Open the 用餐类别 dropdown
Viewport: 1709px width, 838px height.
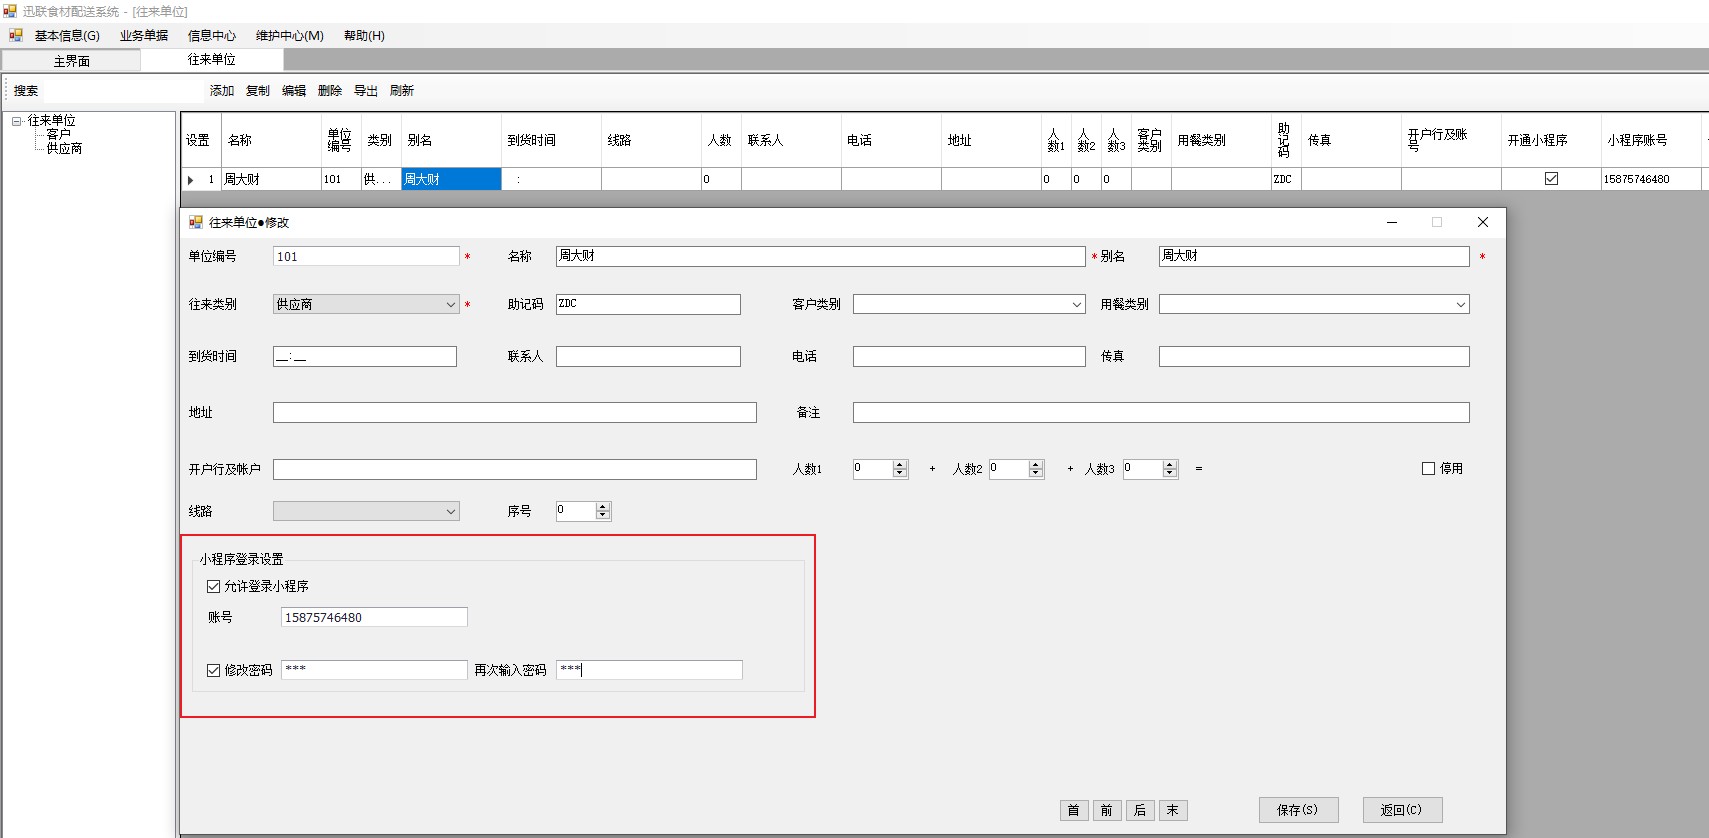tap(1460, 304)
